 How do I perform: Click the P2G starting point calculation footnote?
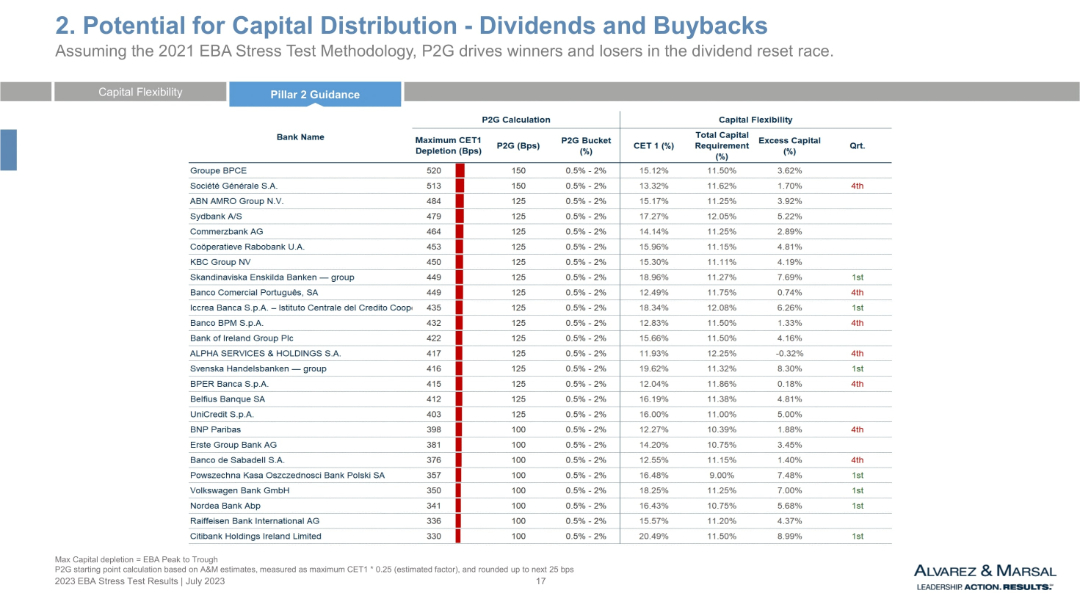click(x=314, y=570)
